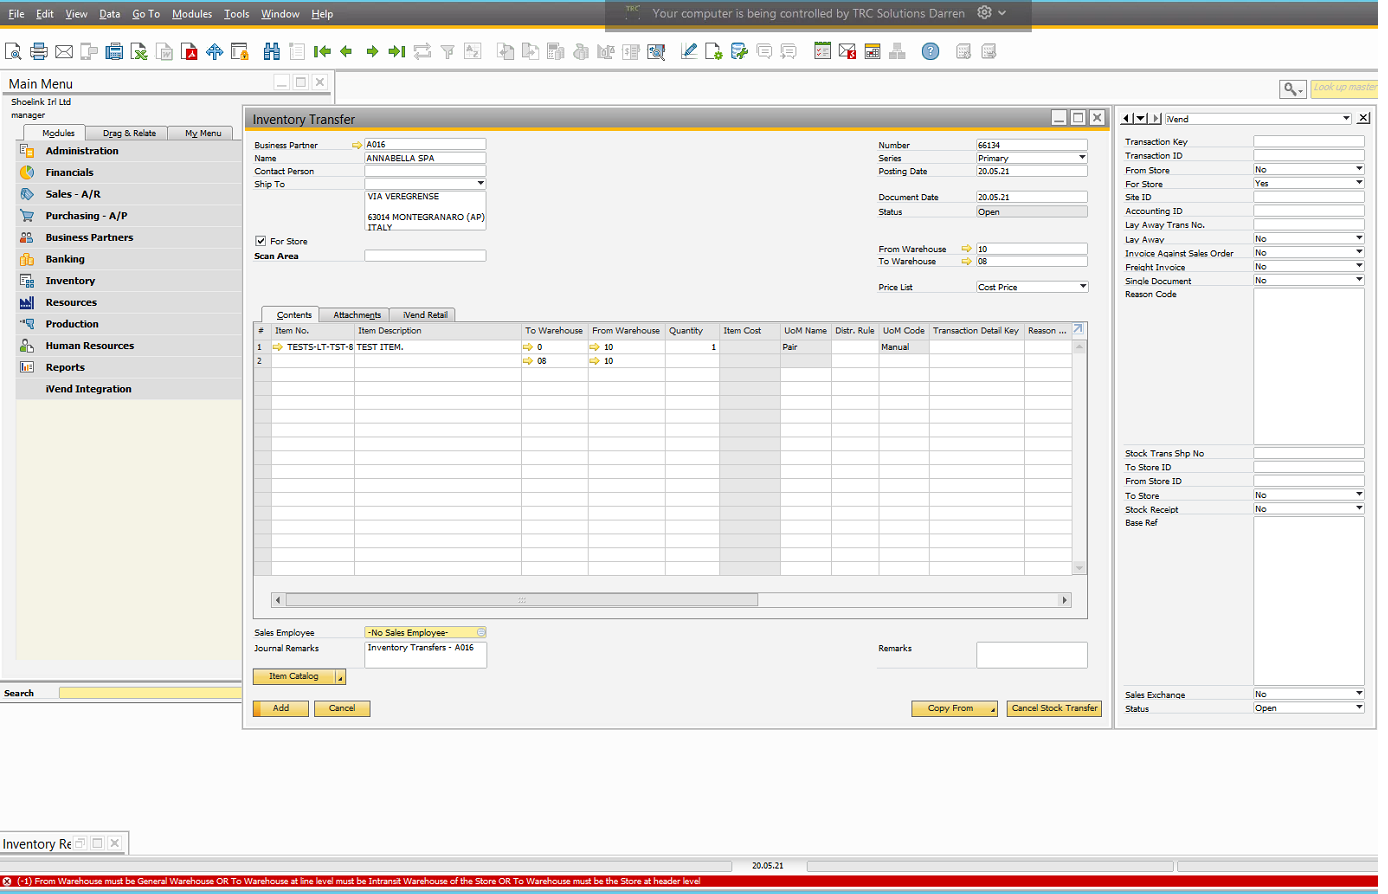Click the Business Partner link arrow
This screenshot has width=1388, height=894.
(357, 145)
